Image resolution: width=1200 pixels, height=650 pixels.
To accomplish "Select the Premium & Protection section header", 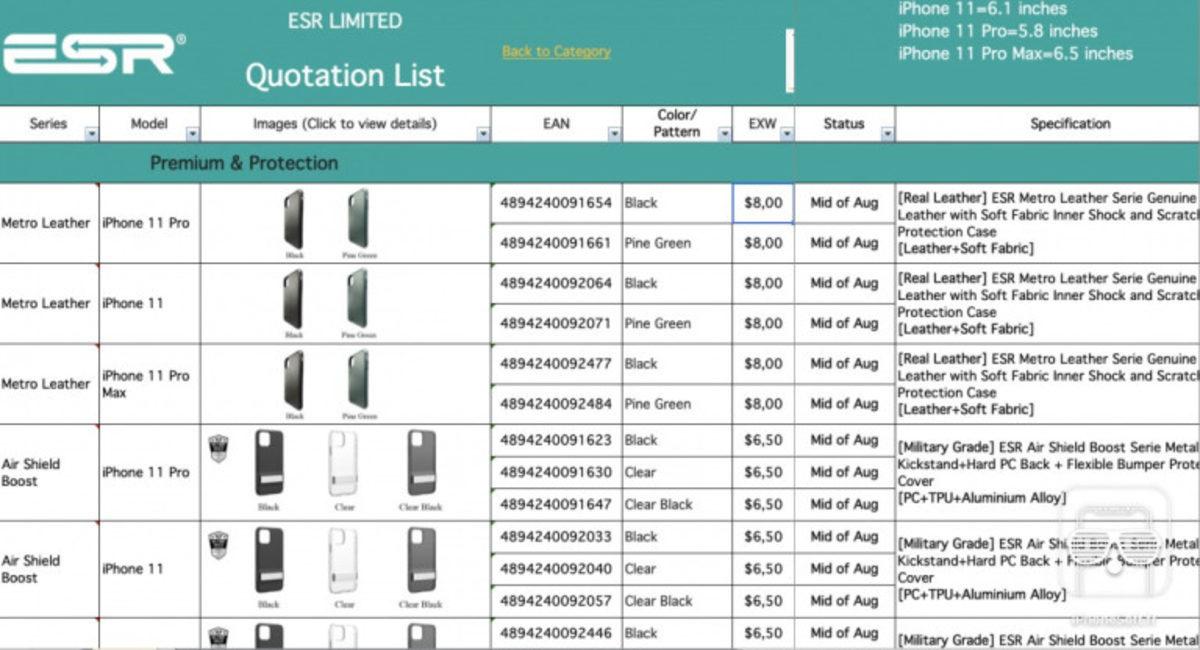I will [243, 162].
